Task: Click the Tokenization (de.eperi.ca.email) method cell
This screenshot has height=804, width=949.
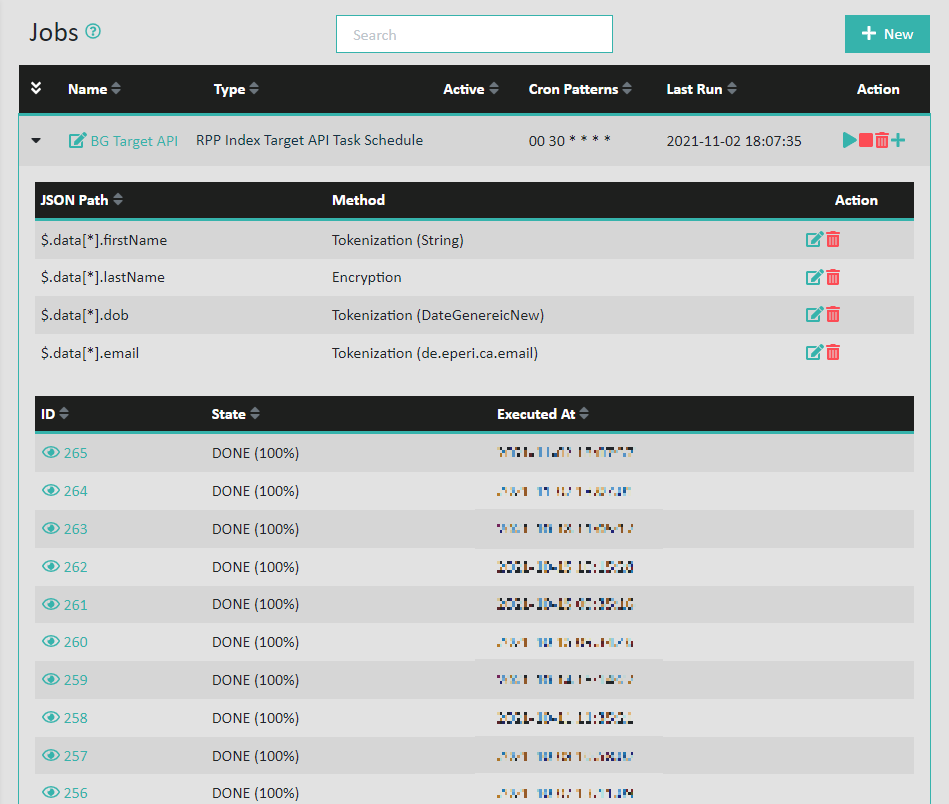Action: tap(435, 353)
